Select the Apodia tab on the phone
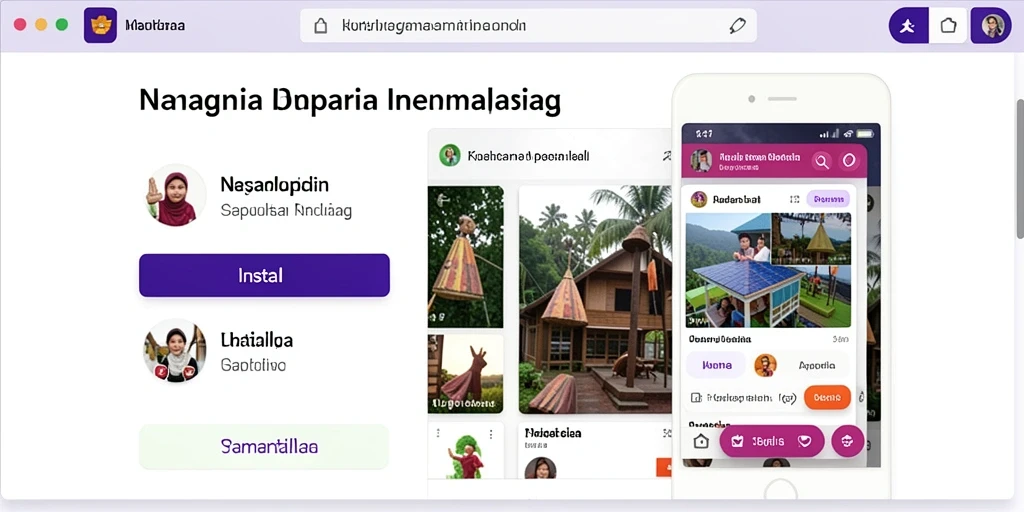The height and width of the screenshot is (512, 1024). click(816, 366)
